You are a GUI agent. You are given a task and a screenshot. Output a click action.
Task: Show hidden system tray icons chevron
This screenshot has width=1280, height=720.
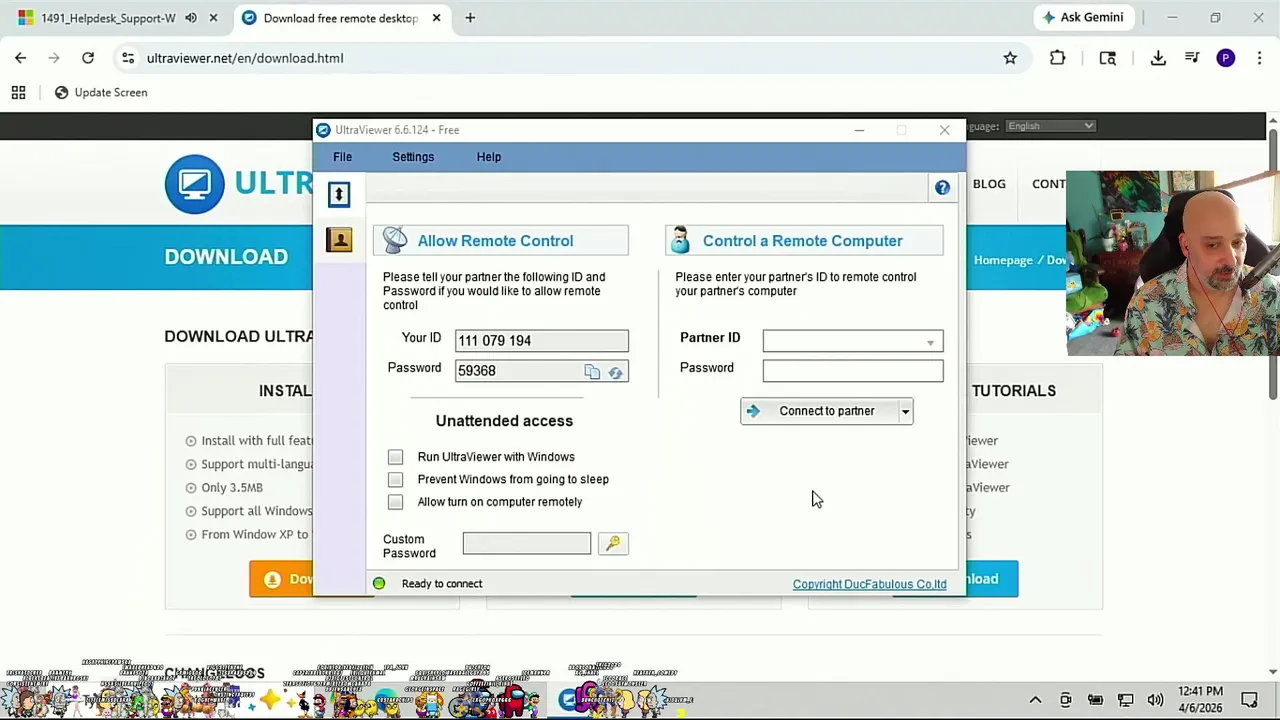pos(1035,700)
